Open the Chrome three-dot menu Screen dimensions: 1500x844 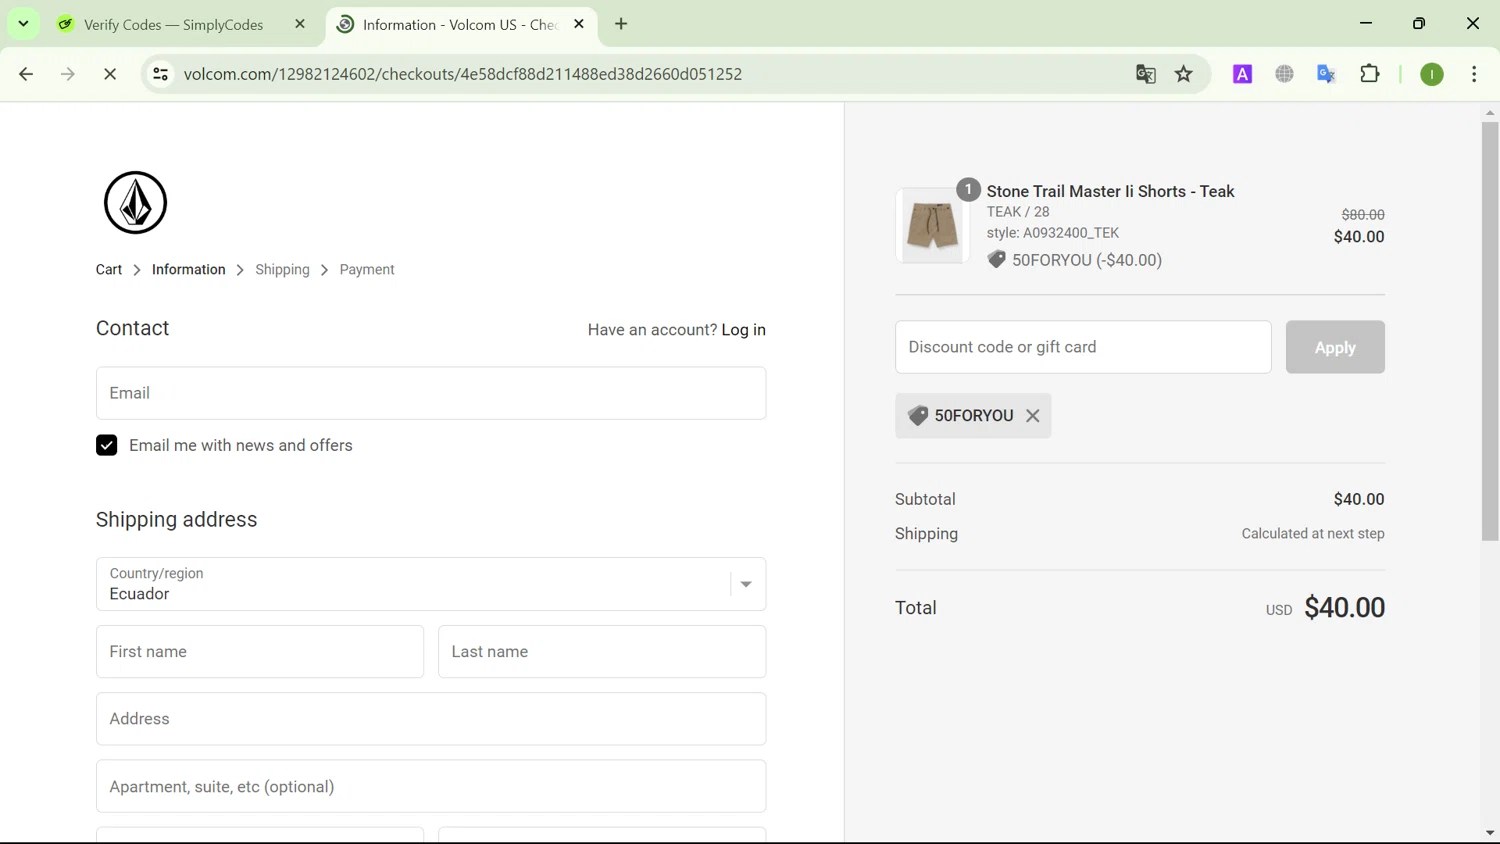[1474, 74]
